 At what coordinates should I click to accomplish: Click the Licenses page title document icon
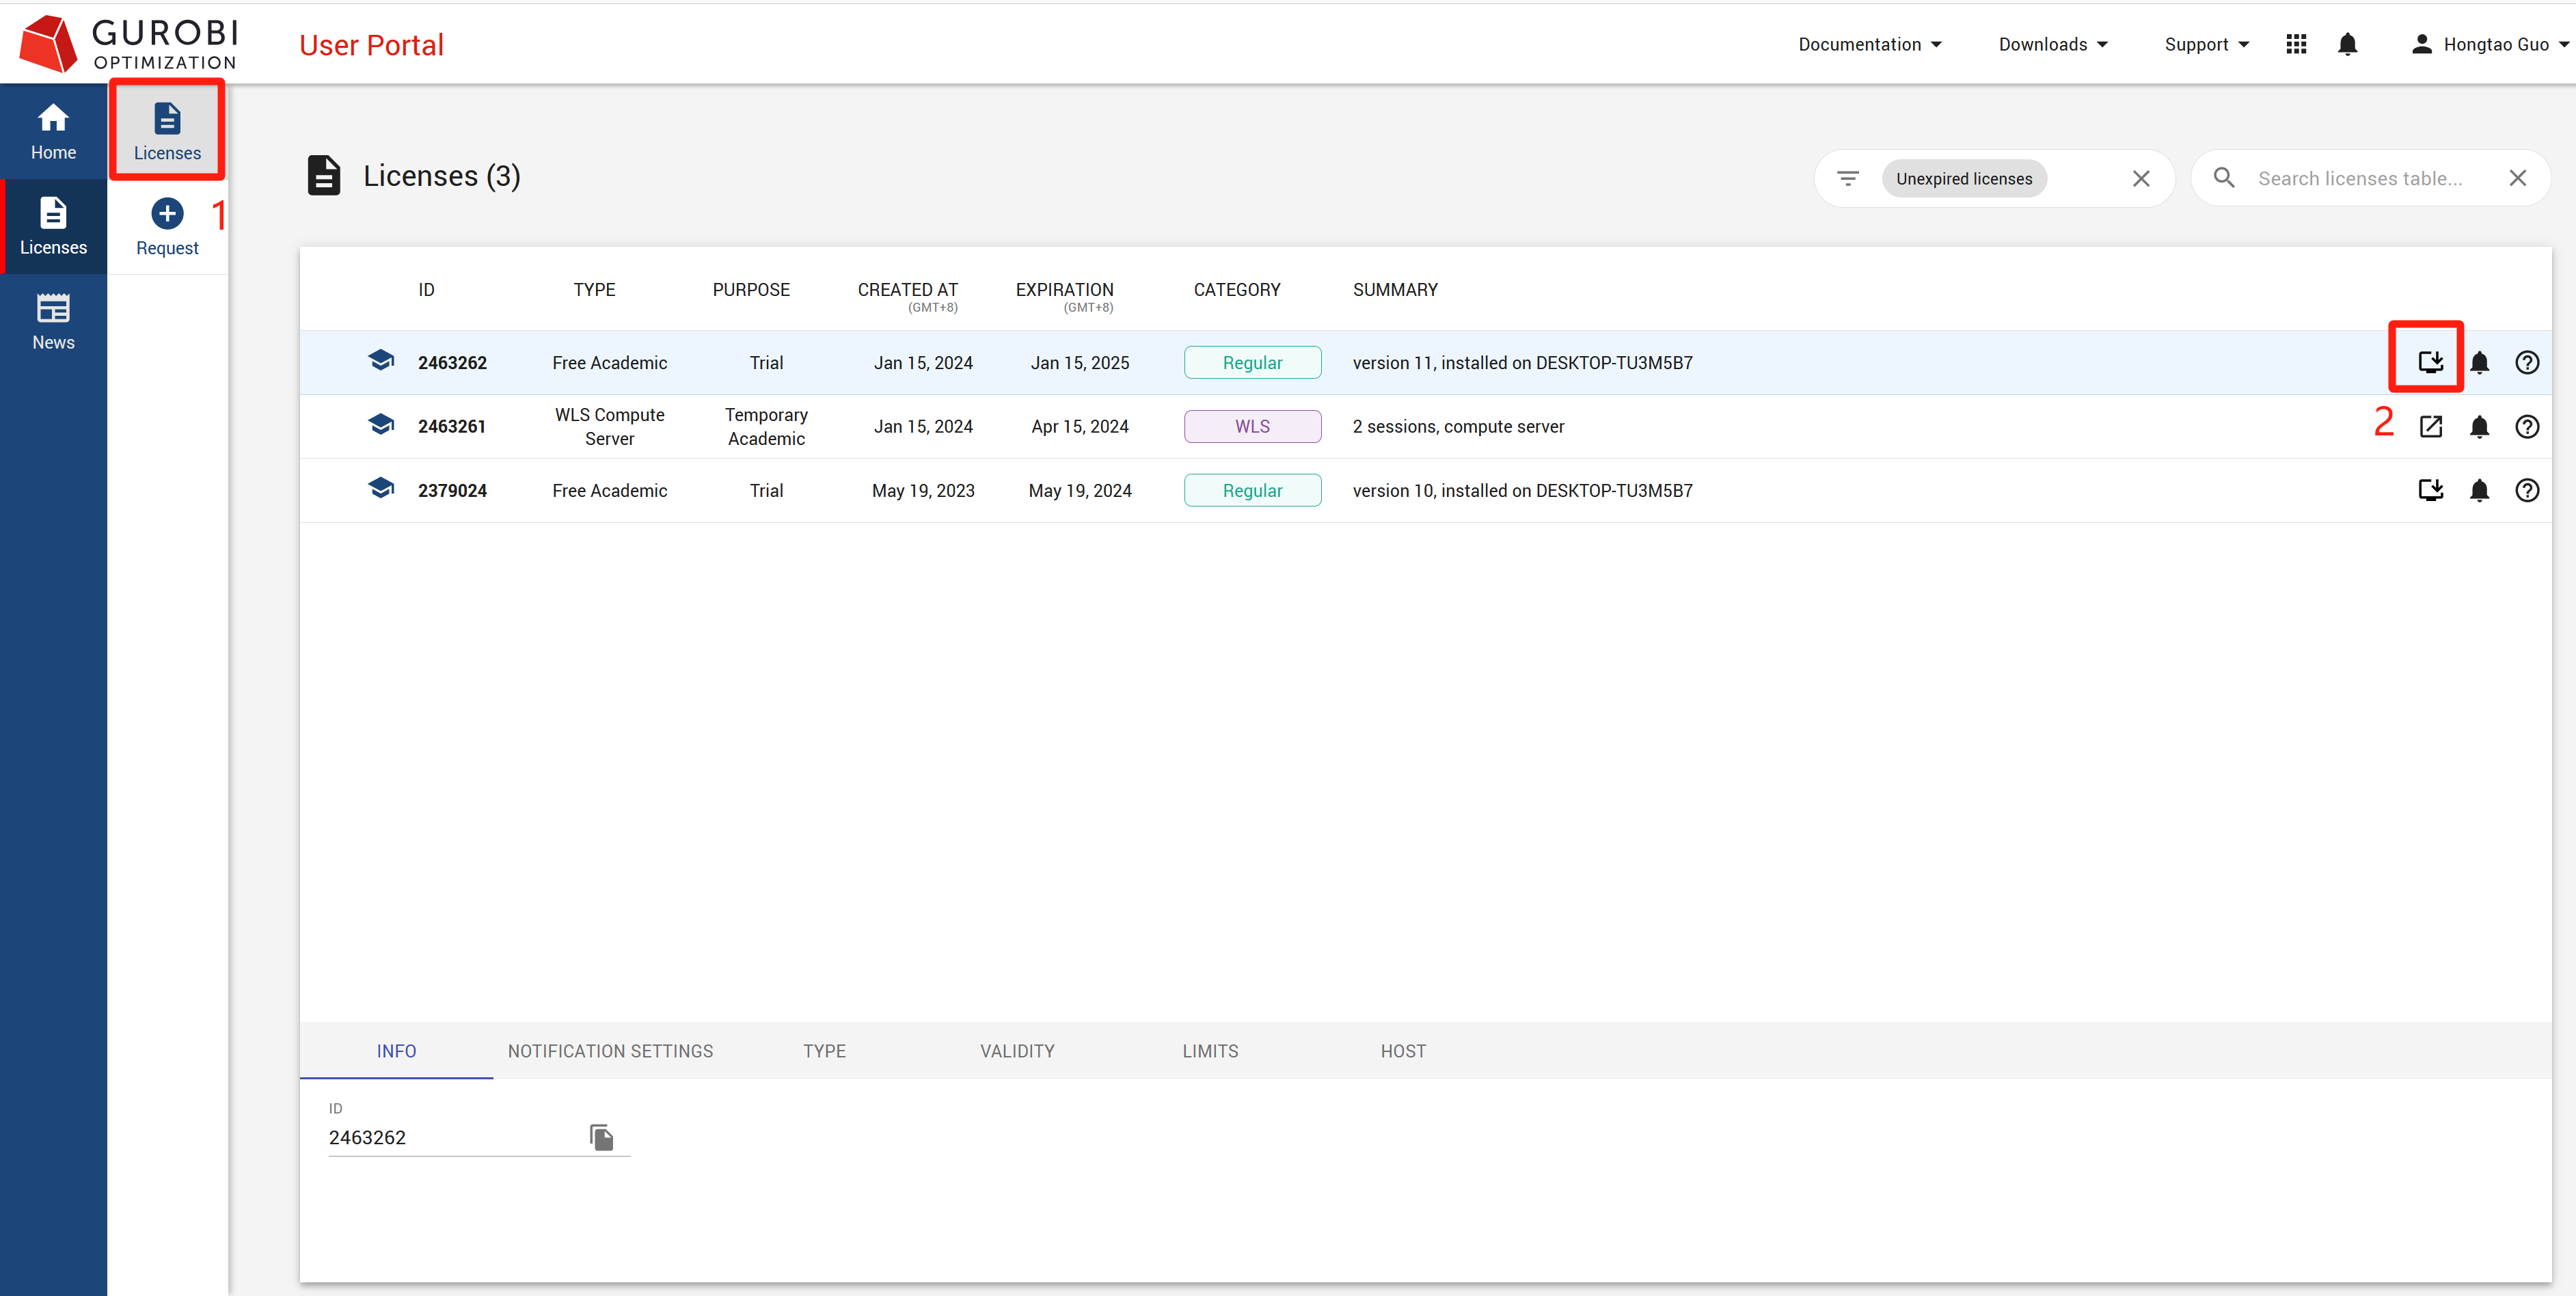[x=323, y=175]
